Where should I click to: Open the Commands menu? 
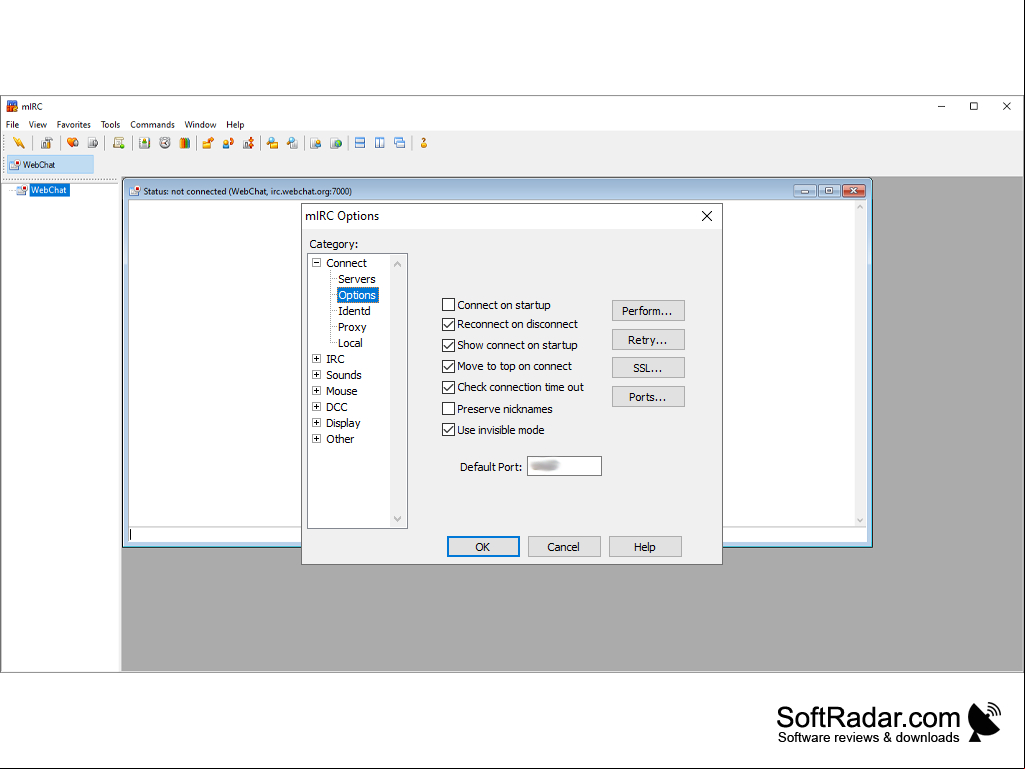pyautogui.click(x=152, y=124)
